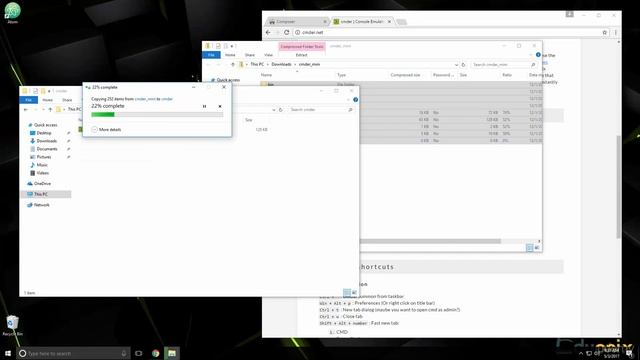Switch cmder Explorer to large icons view
The image size is (640, 360).
(x=354, y=293)
